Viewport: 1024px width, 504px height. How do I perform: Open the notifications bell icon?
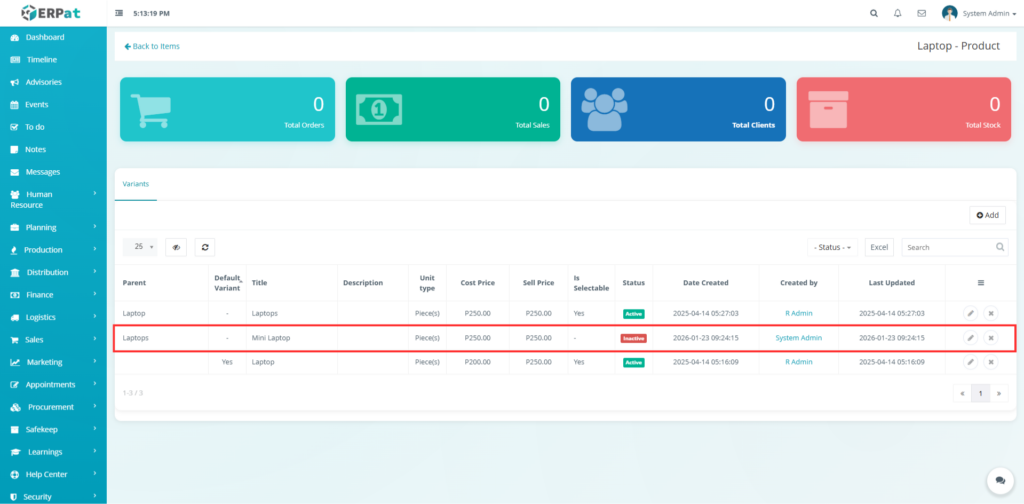click(897, 13)
